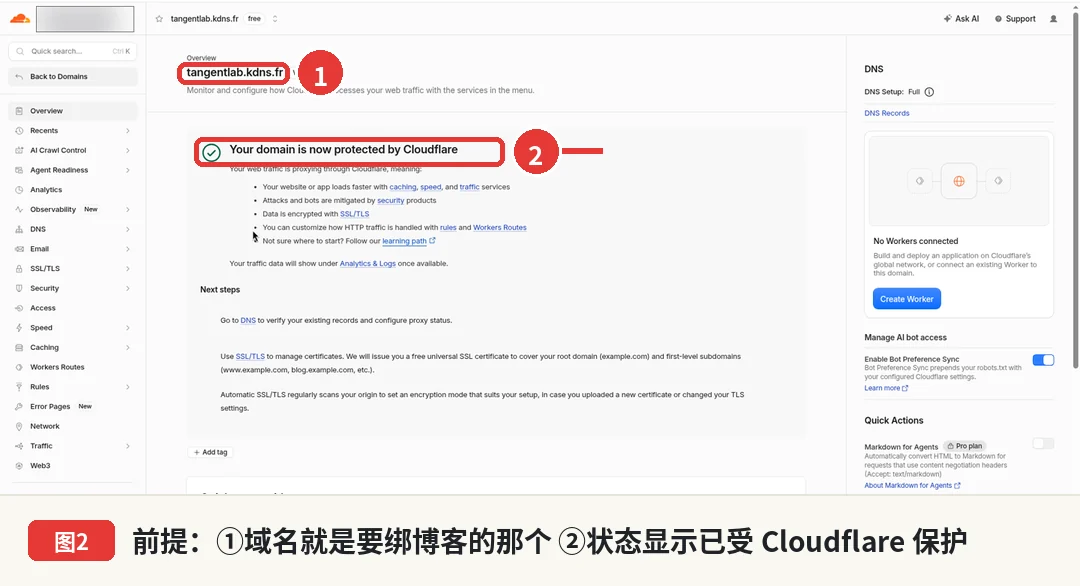
Task: Open the Analytics & Logs link
Action: pos(368,264)
